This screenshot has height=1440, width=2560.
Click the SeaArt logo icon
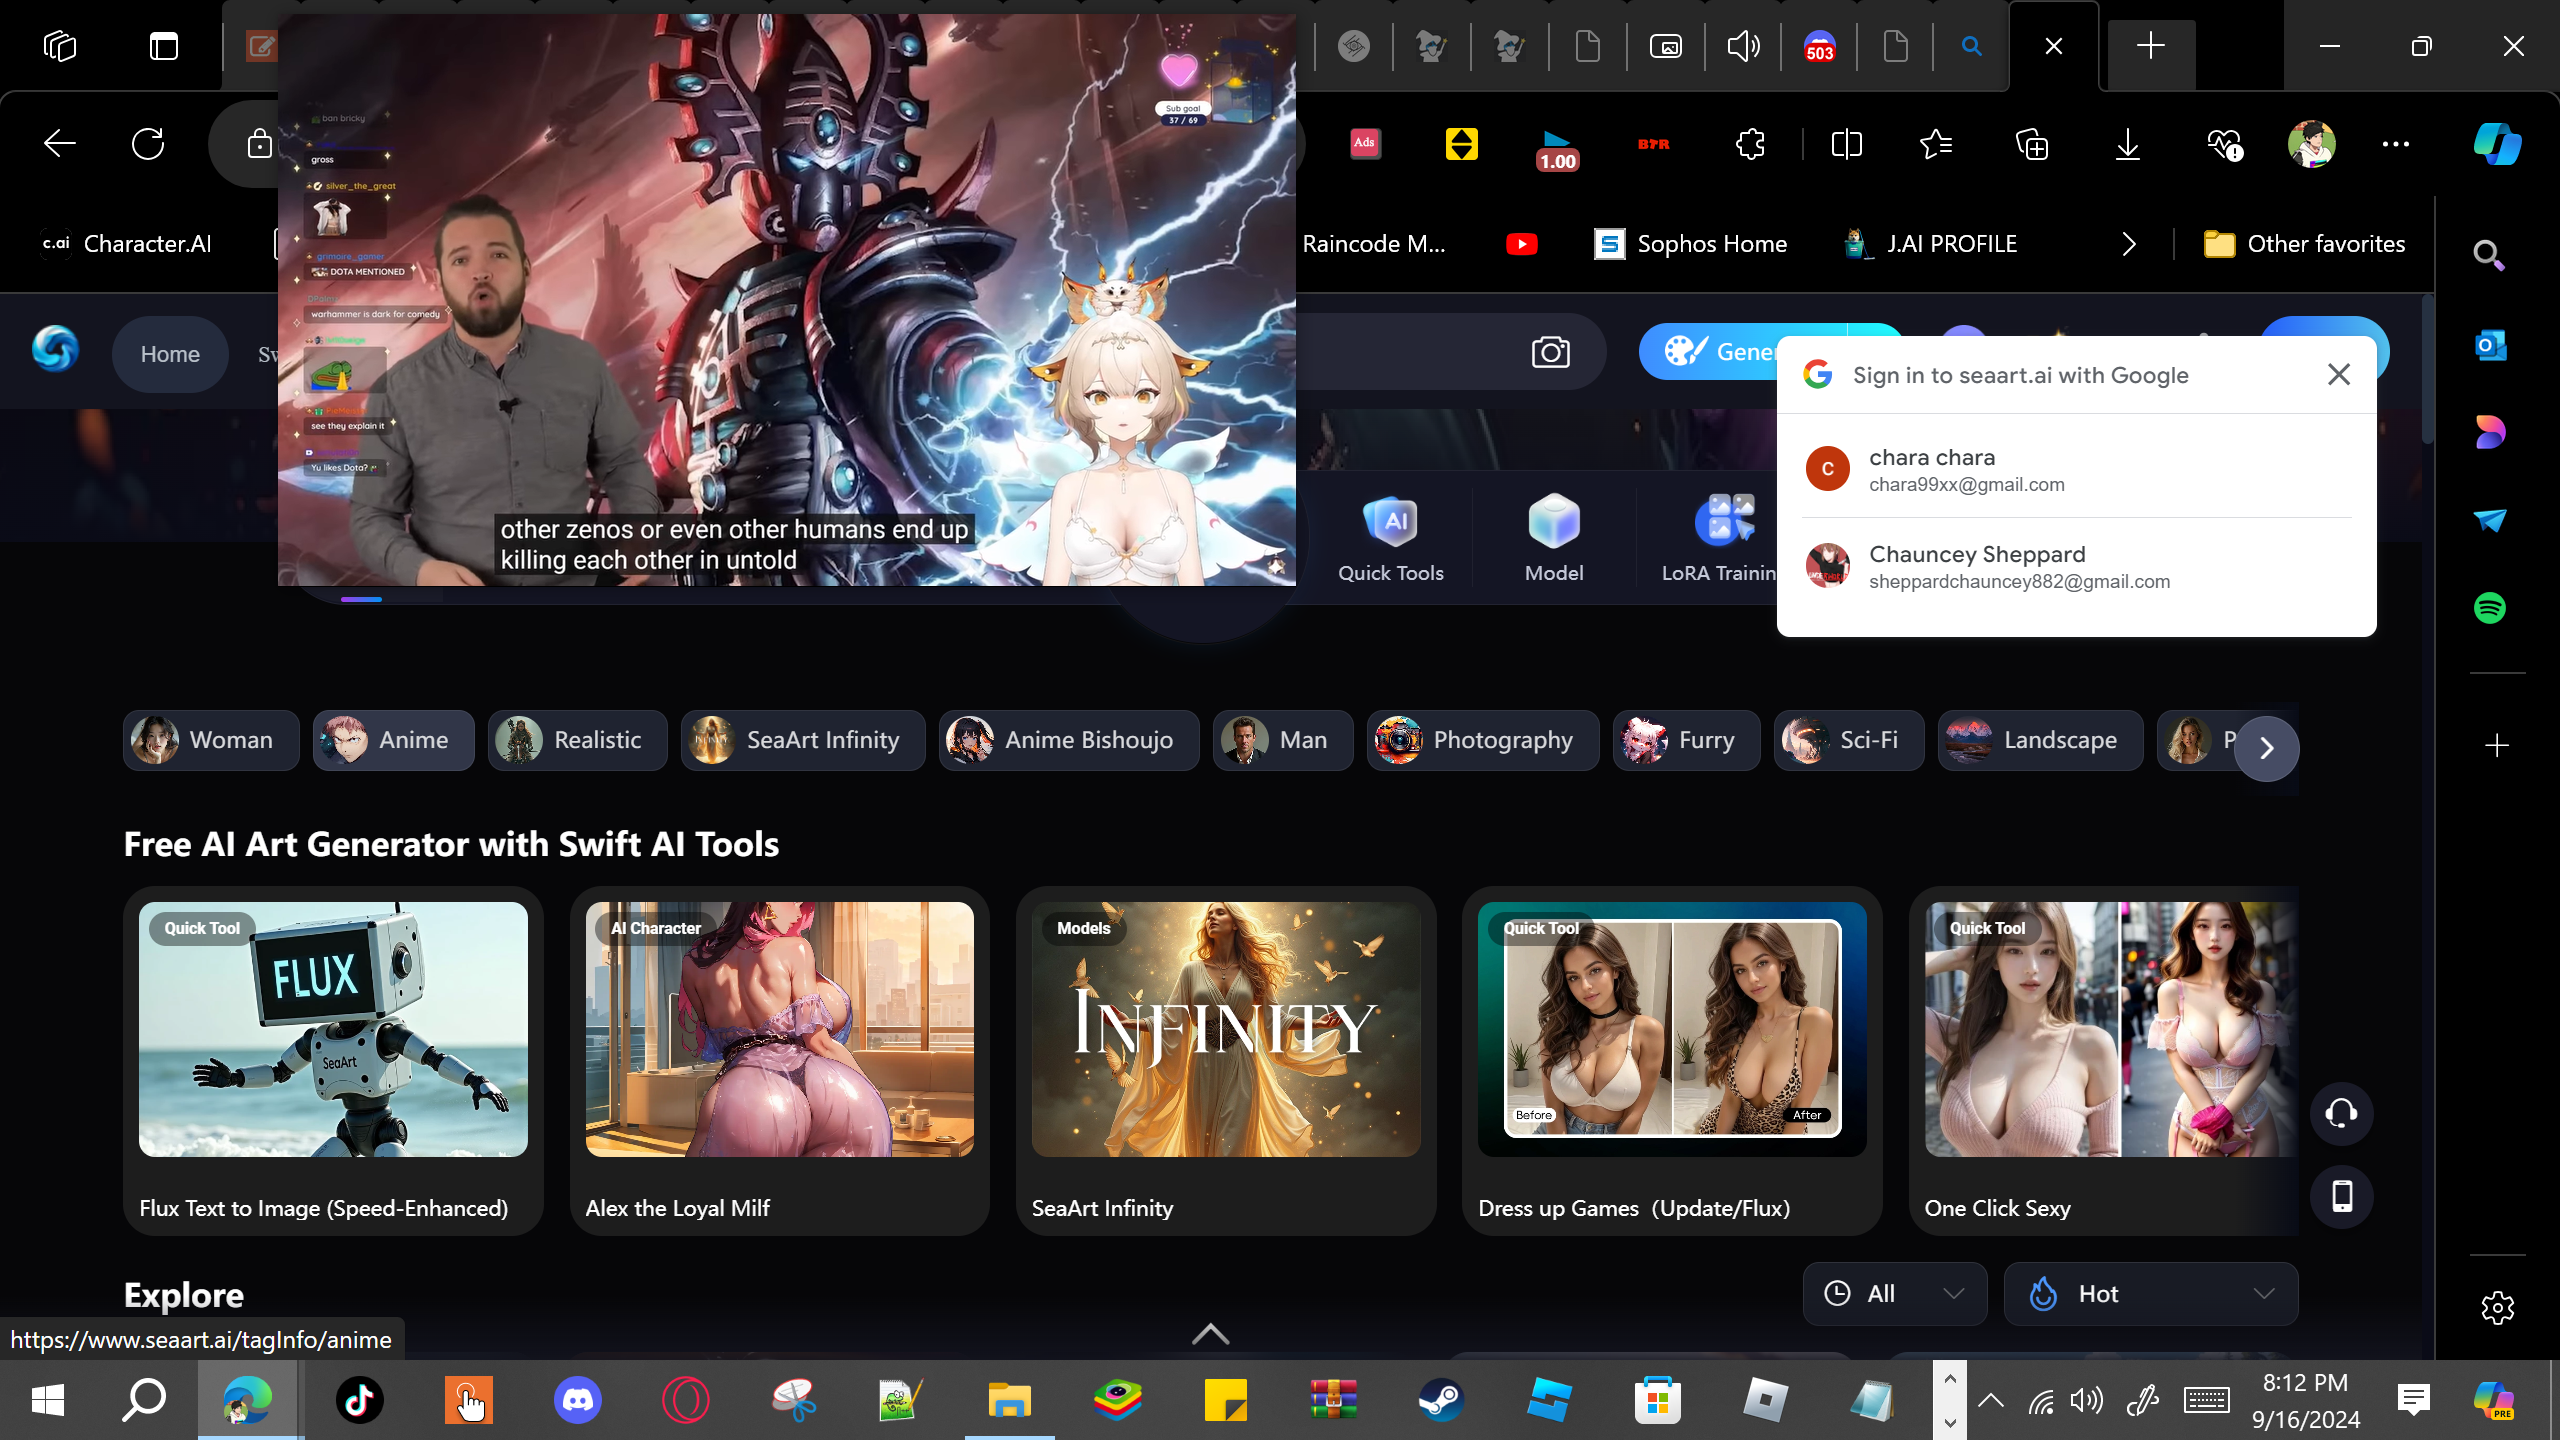point(55,350)
